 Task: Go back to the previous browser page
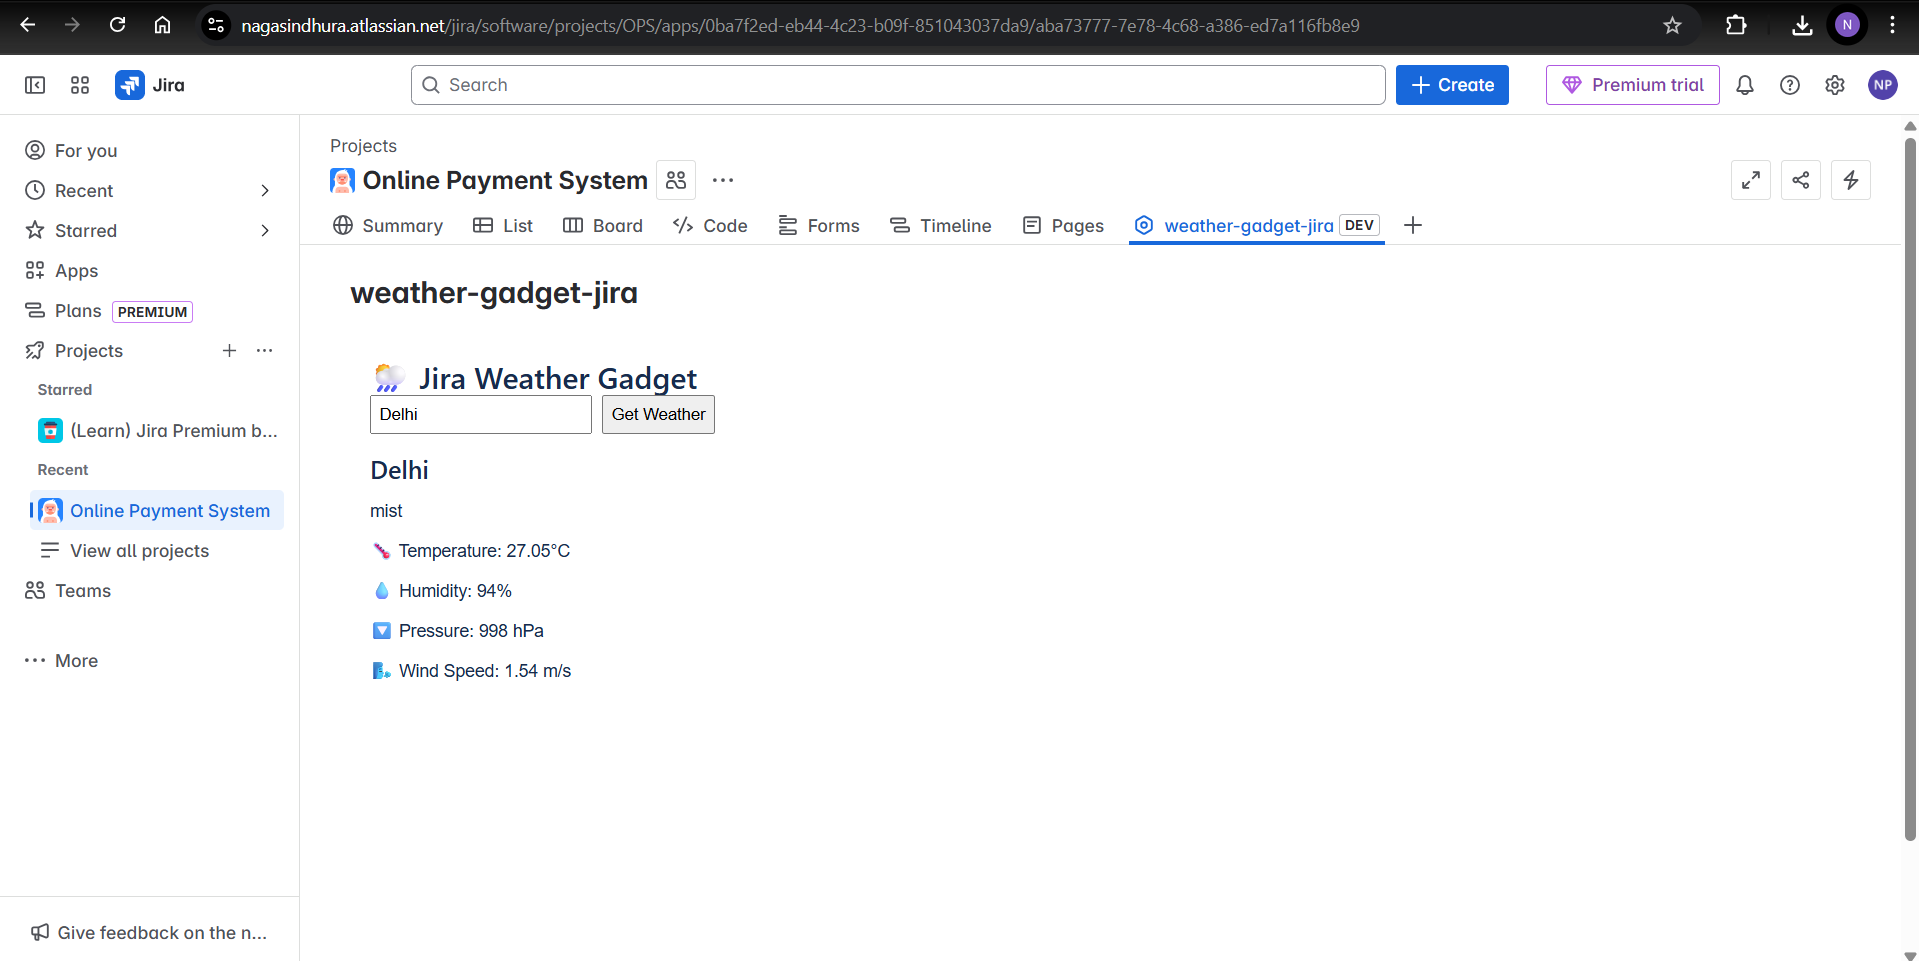click(28, 25)
